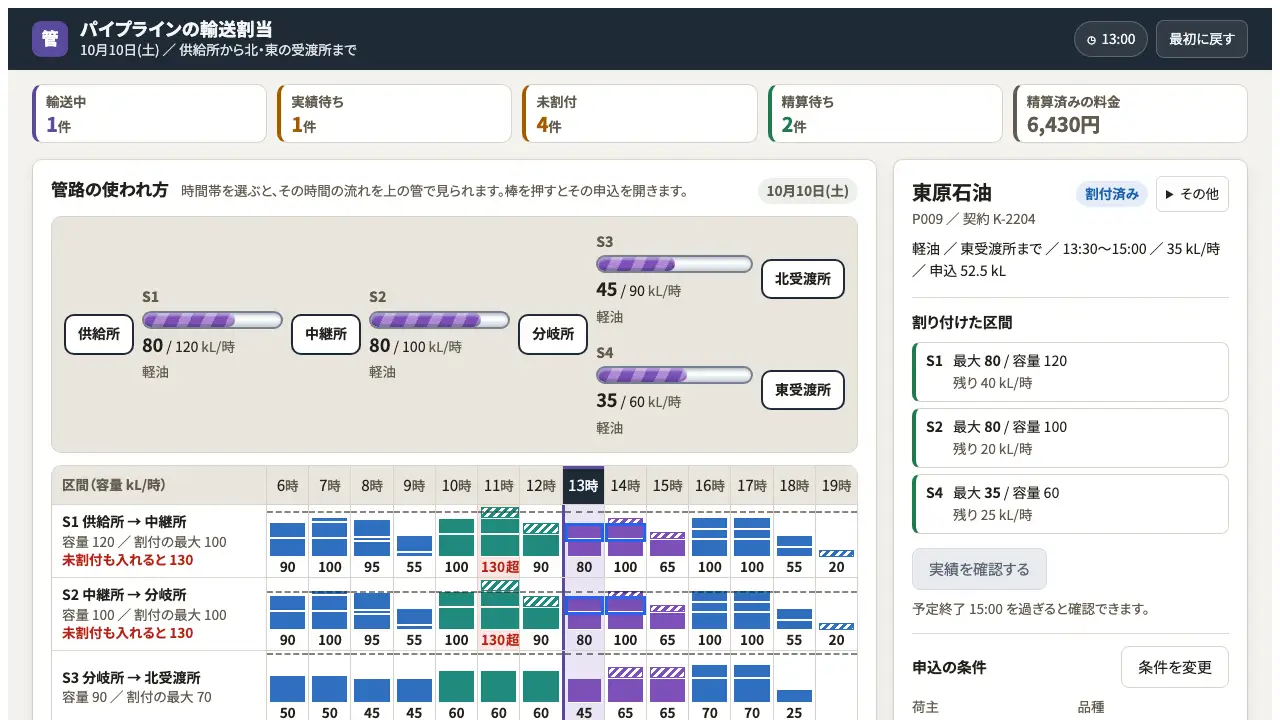Select the 東受渡所 node
Screen dimensions: 1280x720
coord(803,390)
